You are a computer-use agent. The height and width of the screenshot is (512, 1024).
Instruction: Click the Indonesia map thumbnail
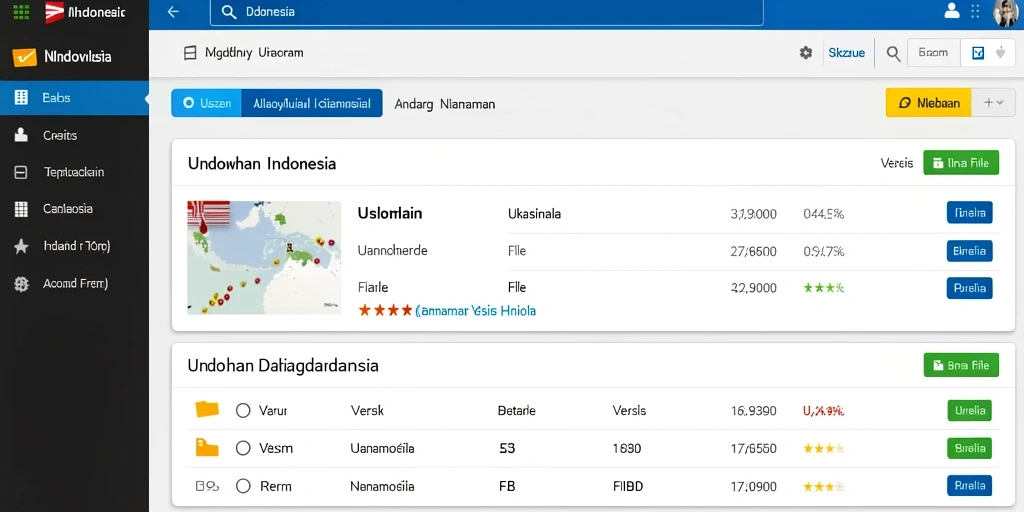click(264, 257)
